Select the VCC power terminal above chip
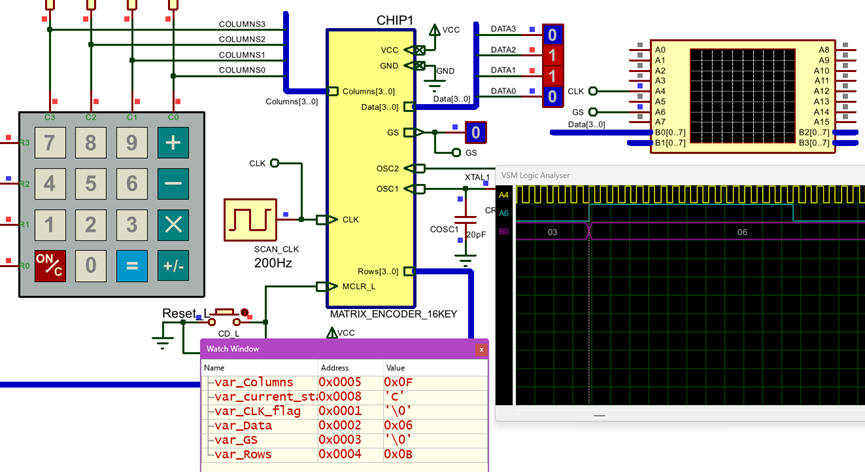The image size is (865, 472). (x=435, y=30)
